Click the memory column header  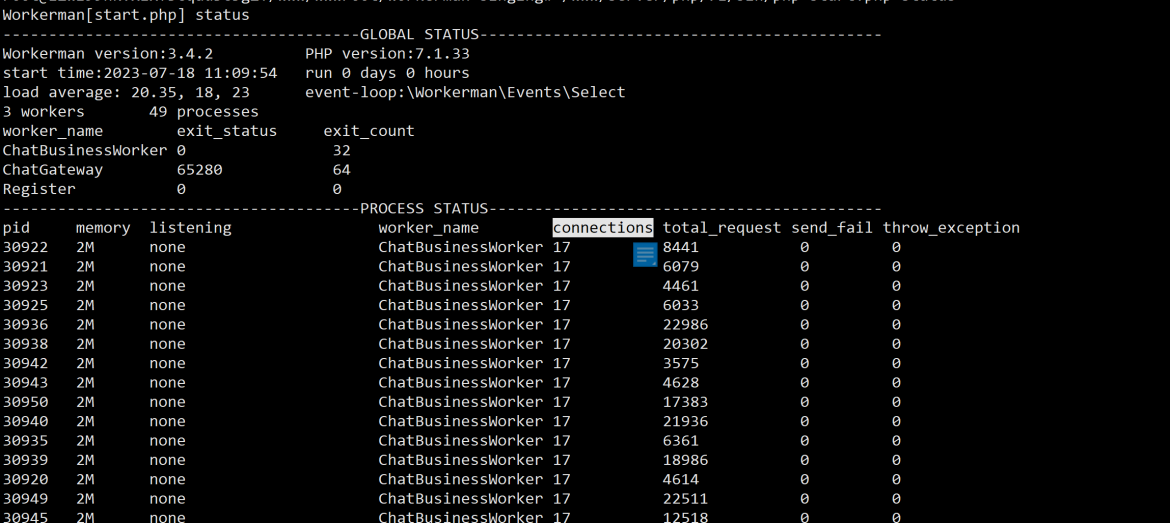pyautogui.click(x=103, y=228)
